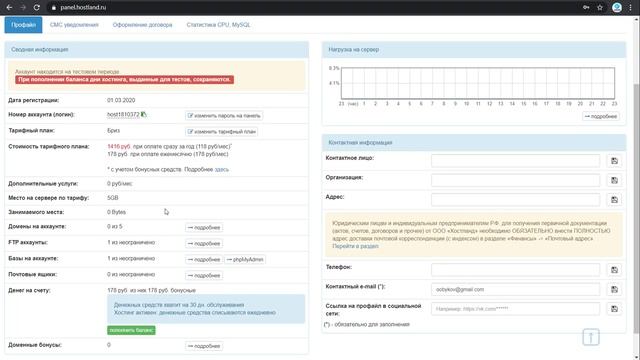Focus the Контактное лицо input field

tap(516, 161)
